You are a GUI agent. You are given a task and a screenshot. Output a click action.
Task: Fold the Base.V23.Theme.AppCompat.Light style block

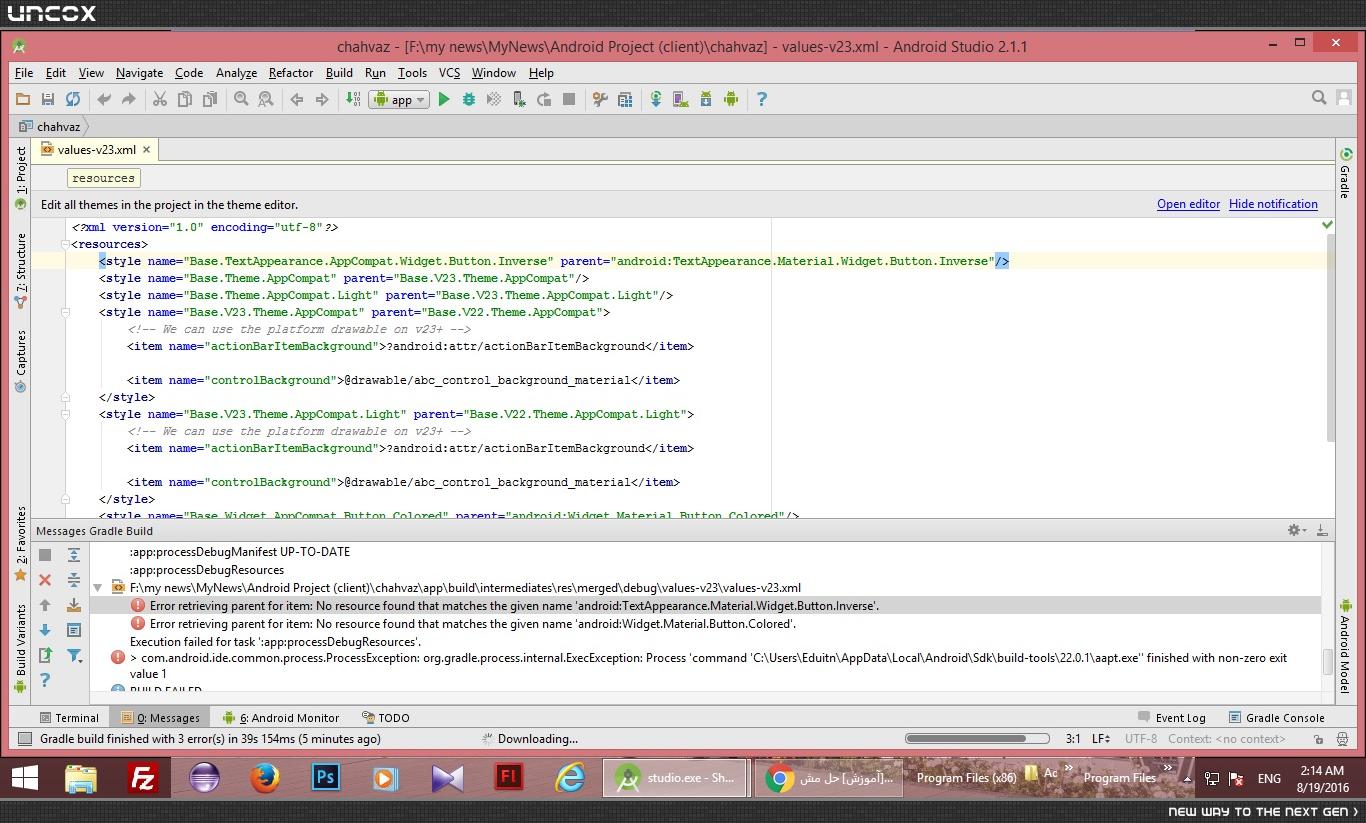click(x=65, y=414)
